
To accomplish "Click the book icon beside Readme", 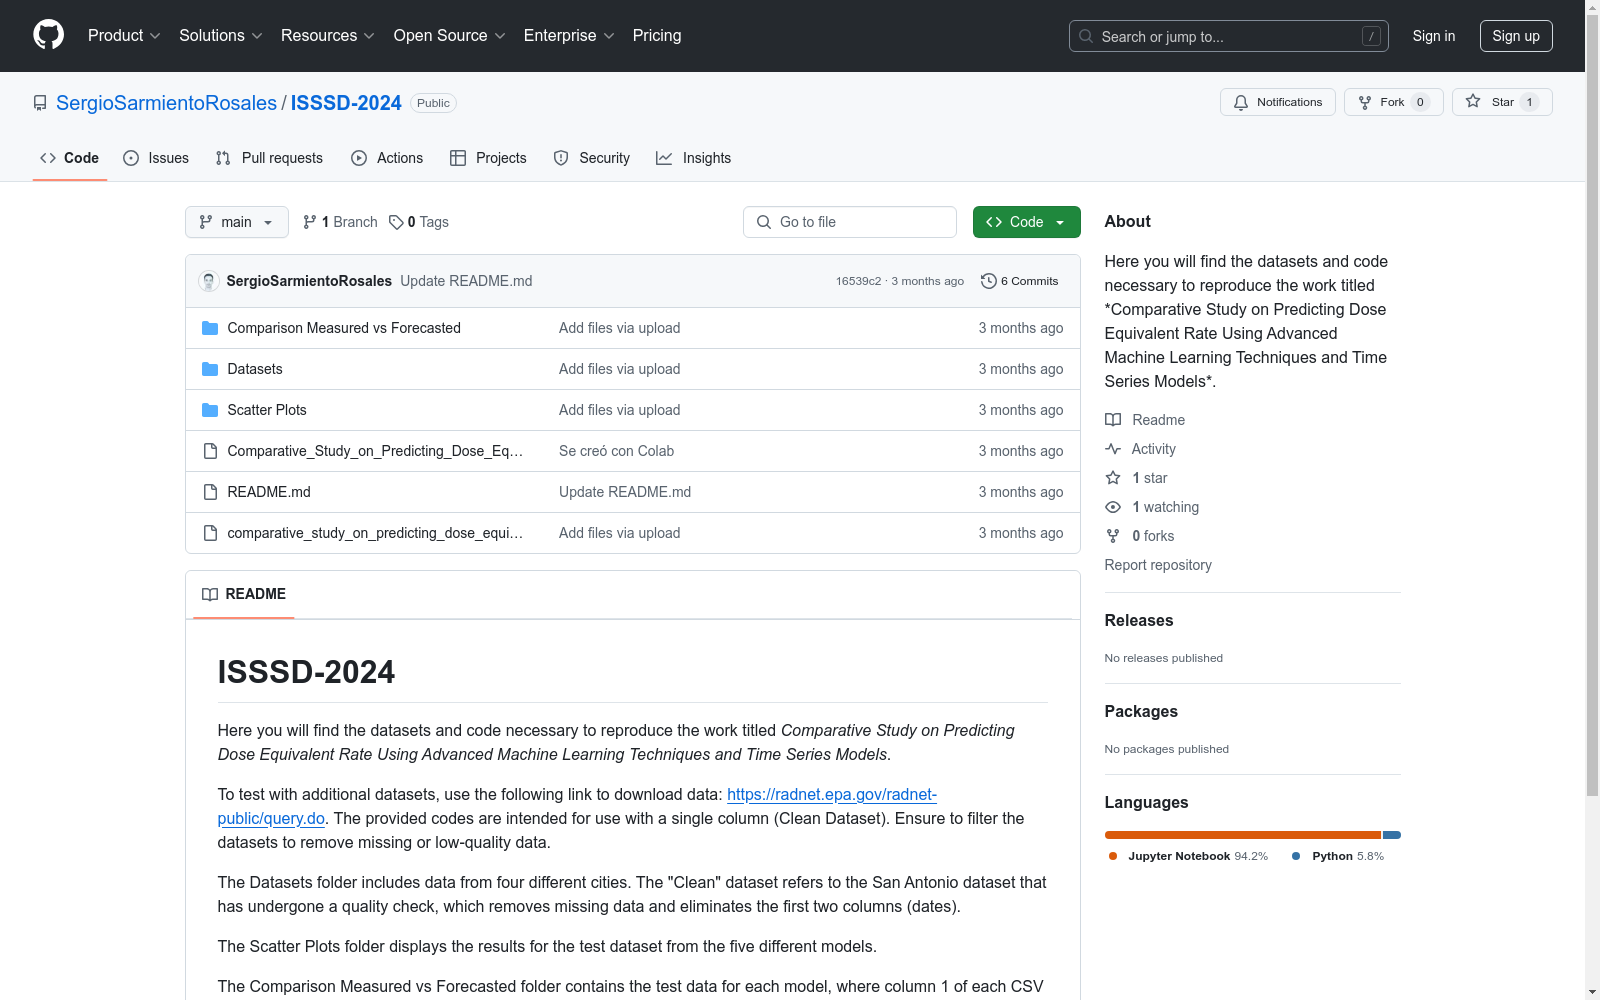I will pyautogui.click(x=1113, y=420).
